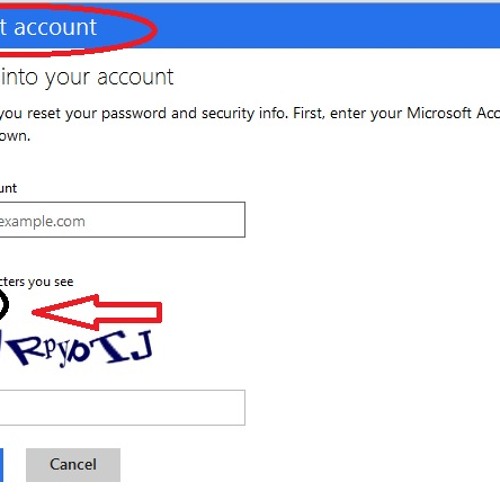The width and height of the screenshot is (500, 500).
Task: Click the distorted RPyoTJ captcha image
Action: click(x=76, y=348)
